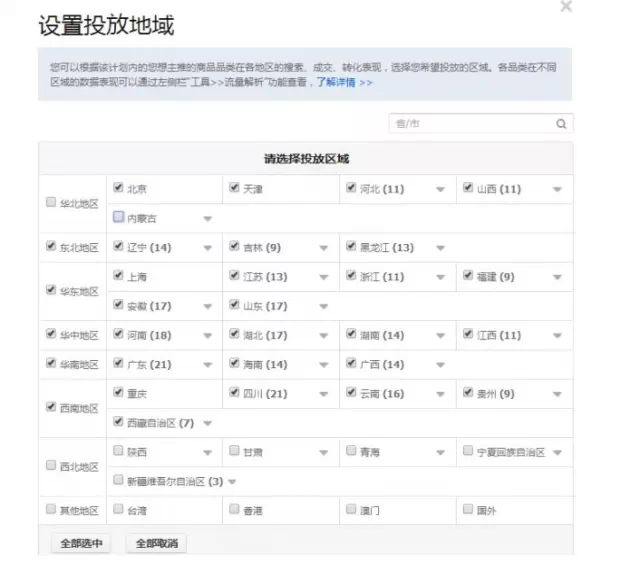
Task: Expand the 云南 (16) city dropdown
Action: point(440,394)
